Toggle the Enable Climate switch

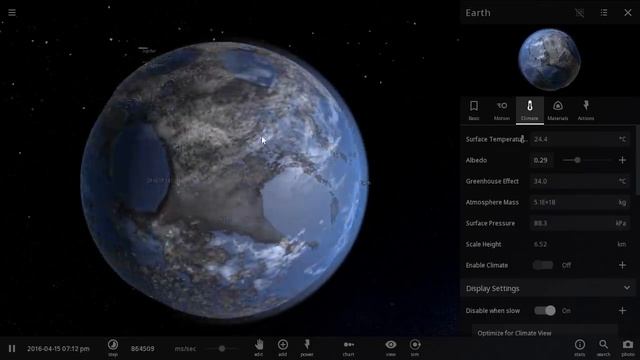pyautogui.click(x=543, y=265)
